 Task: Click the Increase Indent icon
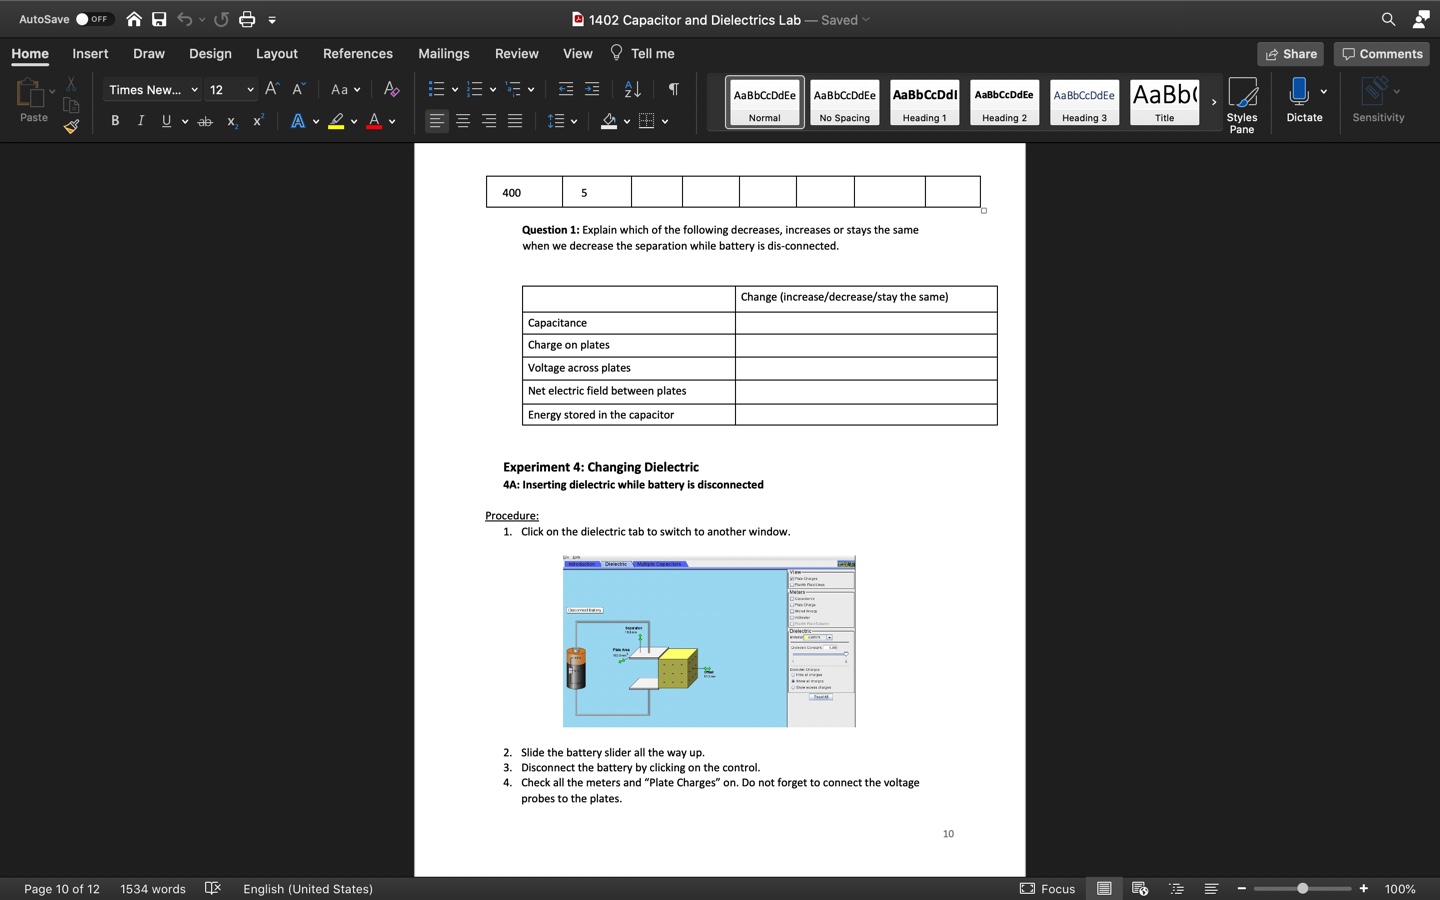coord(592,90)
